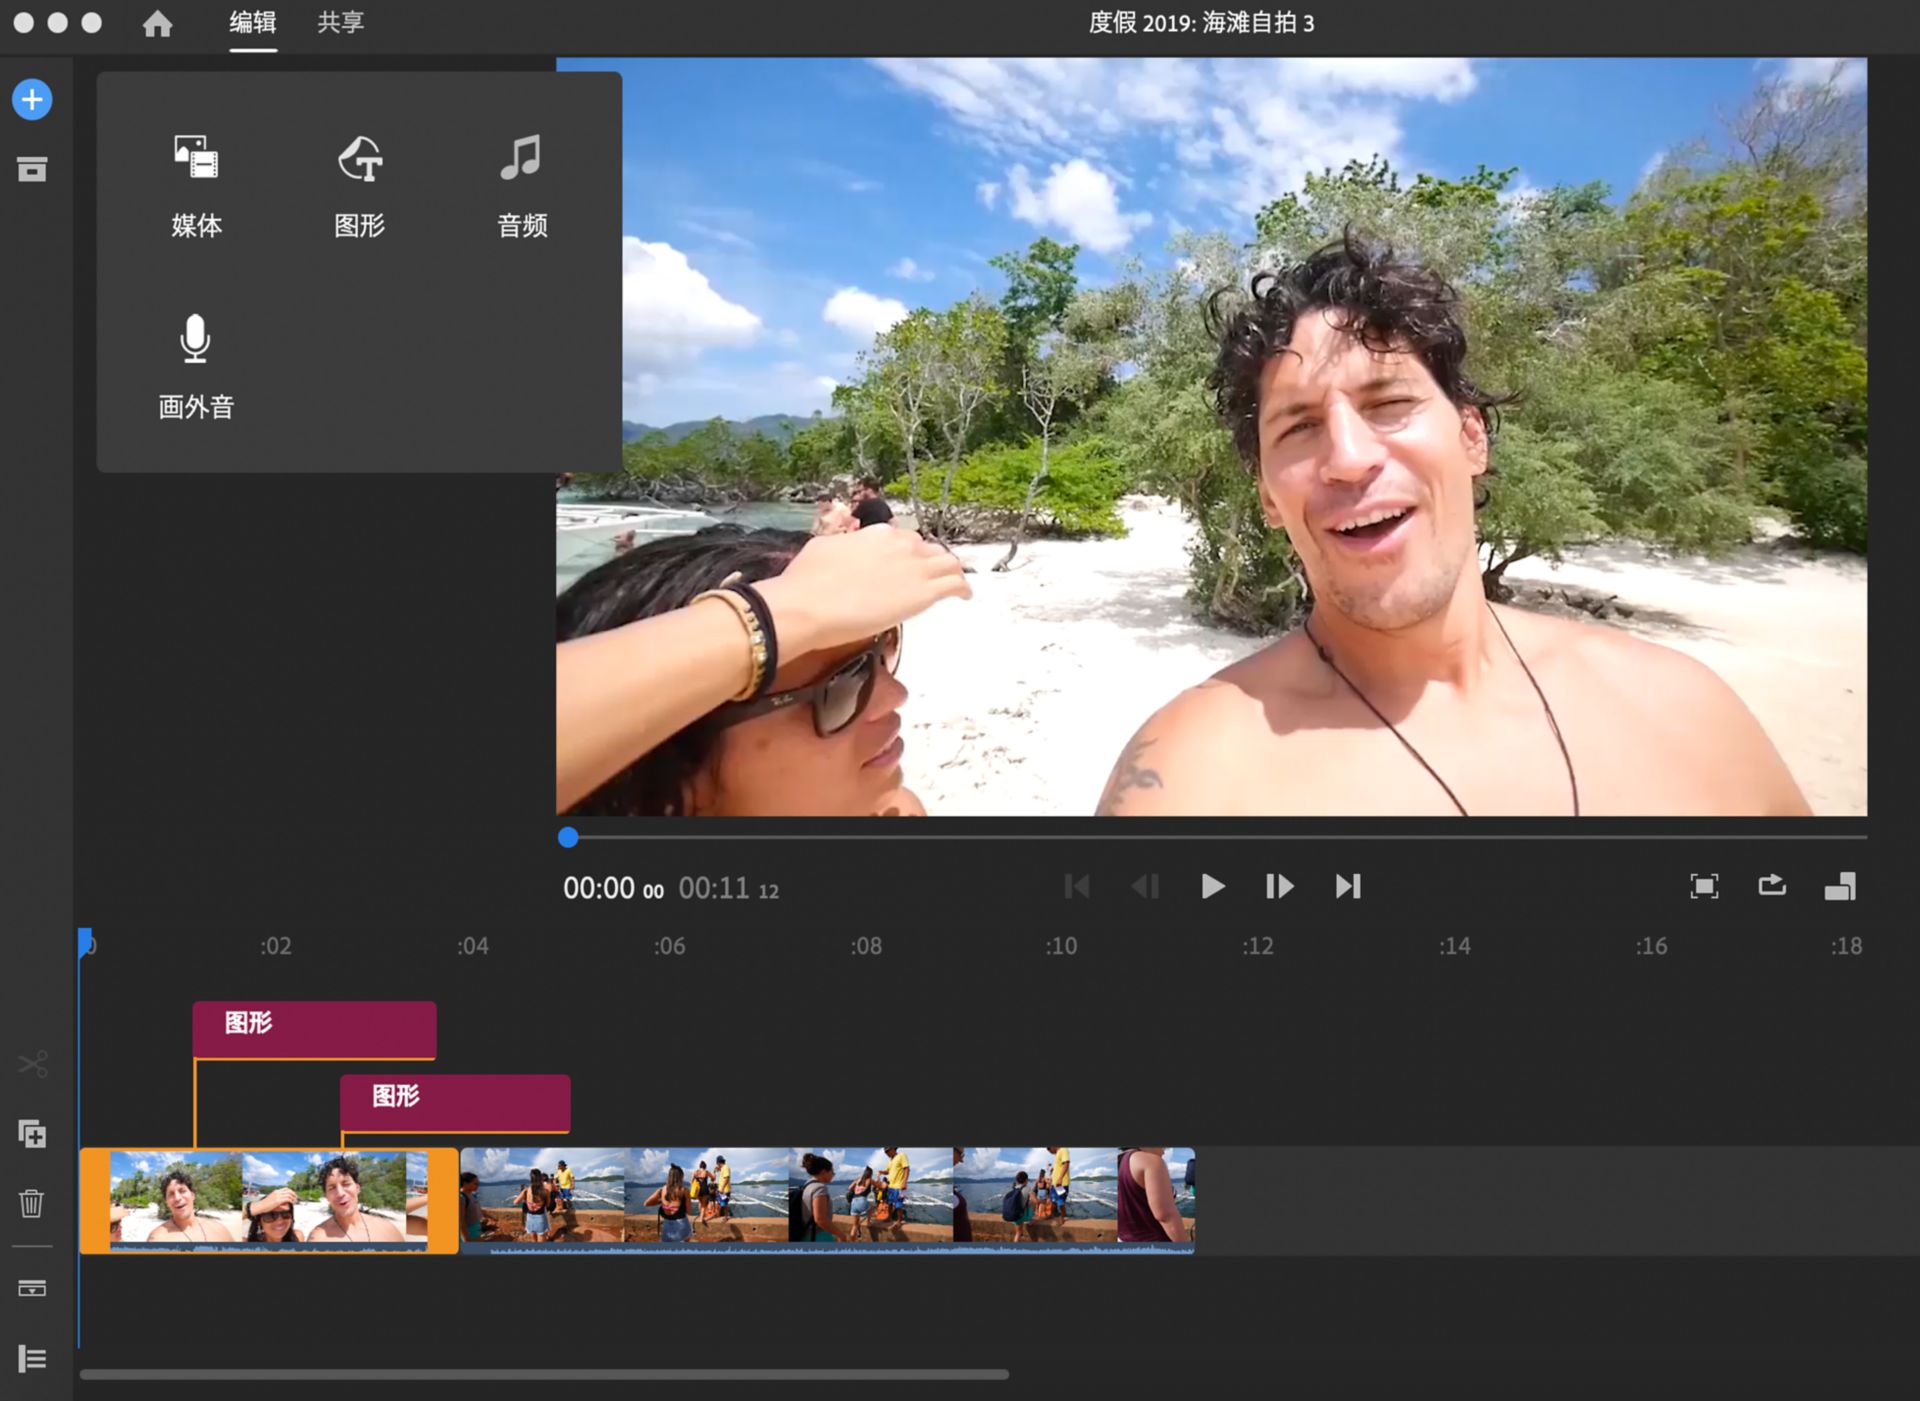
Task: Toggle loop playback icon
Action: [1772, 886]
